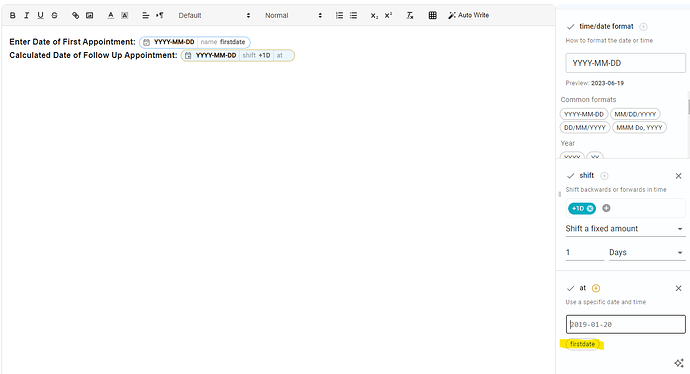
Task: Remove the shift setting with X
Action: tap(679, 176)
